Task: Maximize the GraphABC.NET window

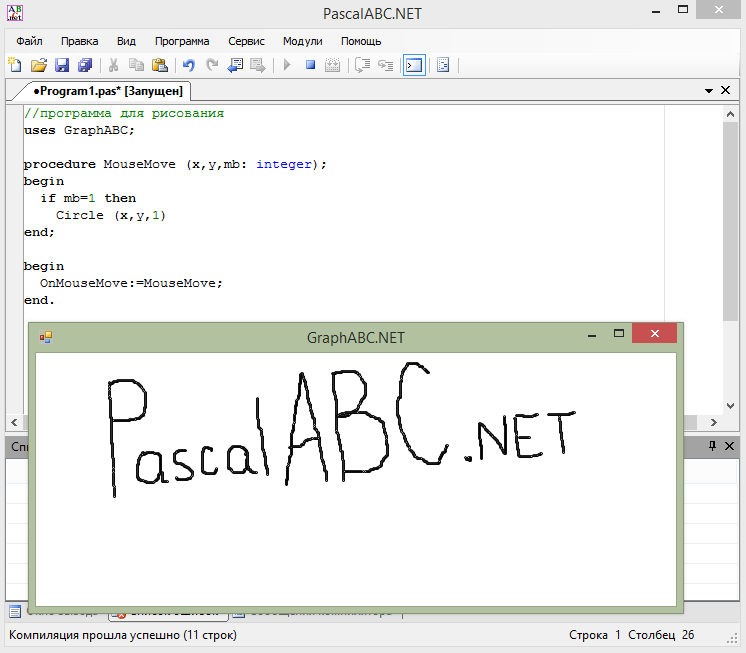Action: tap(618, 333)
